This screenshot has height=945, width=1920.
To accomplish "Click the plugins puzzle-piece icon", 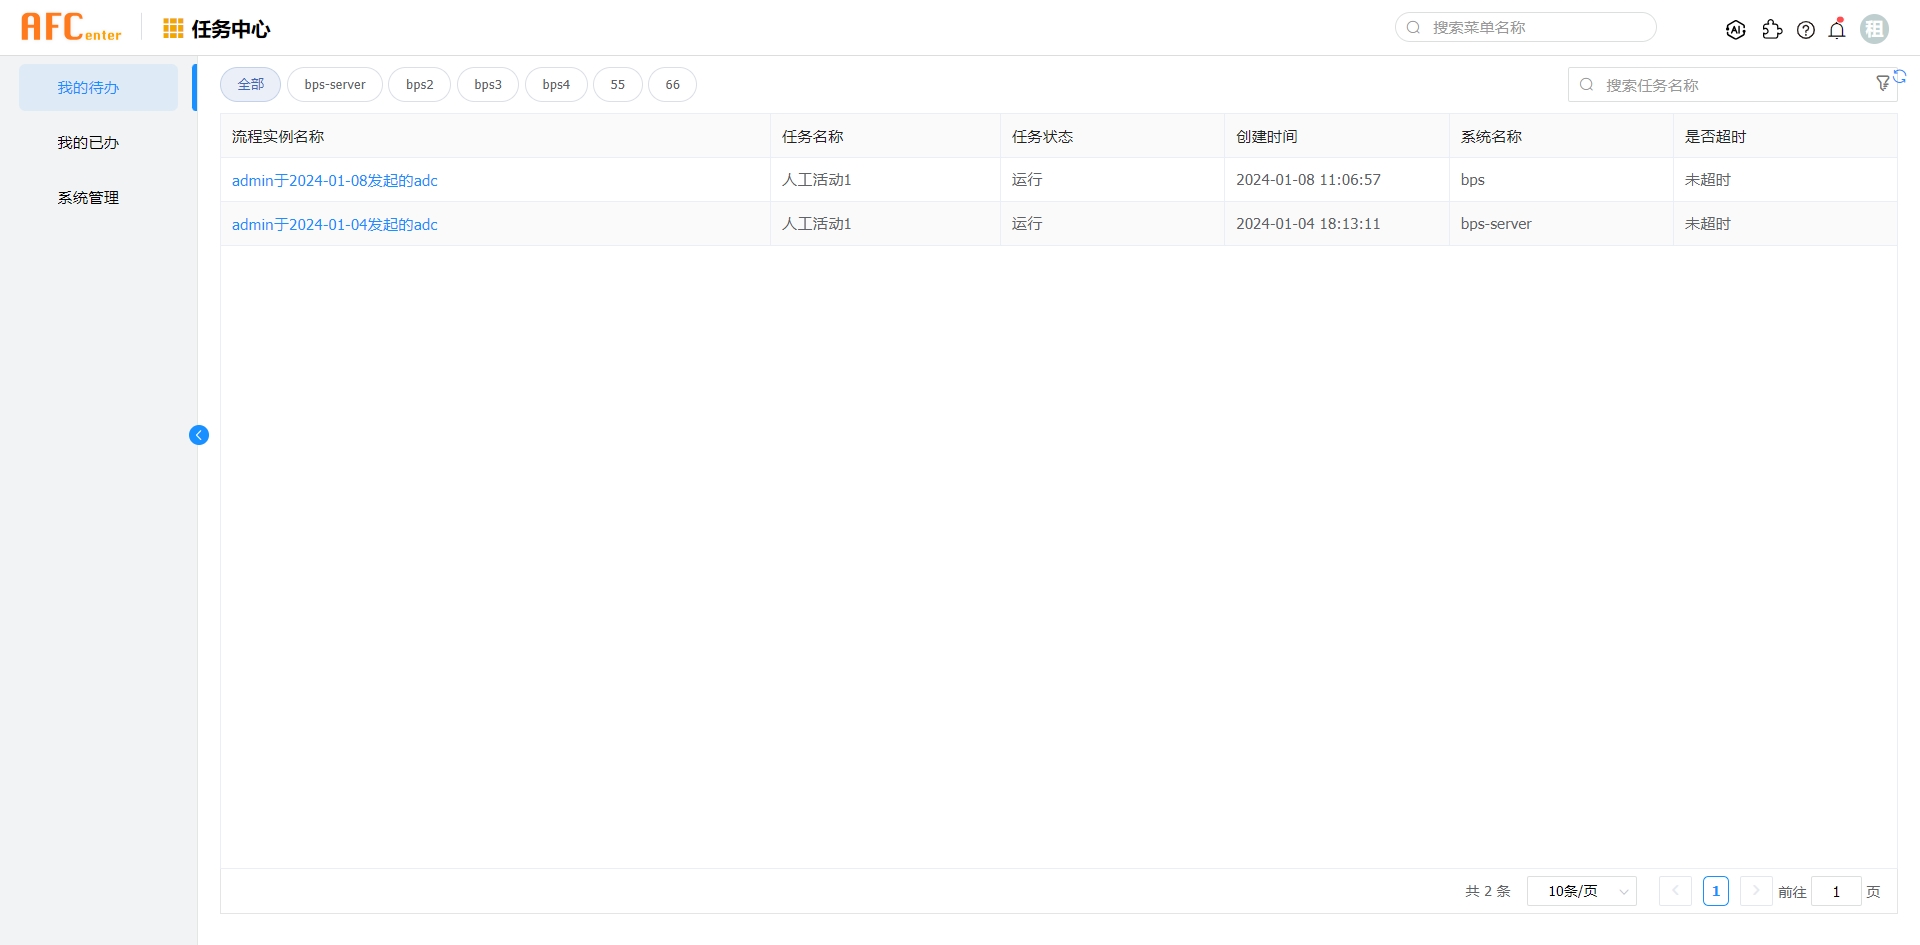I will click(1772, 29).
